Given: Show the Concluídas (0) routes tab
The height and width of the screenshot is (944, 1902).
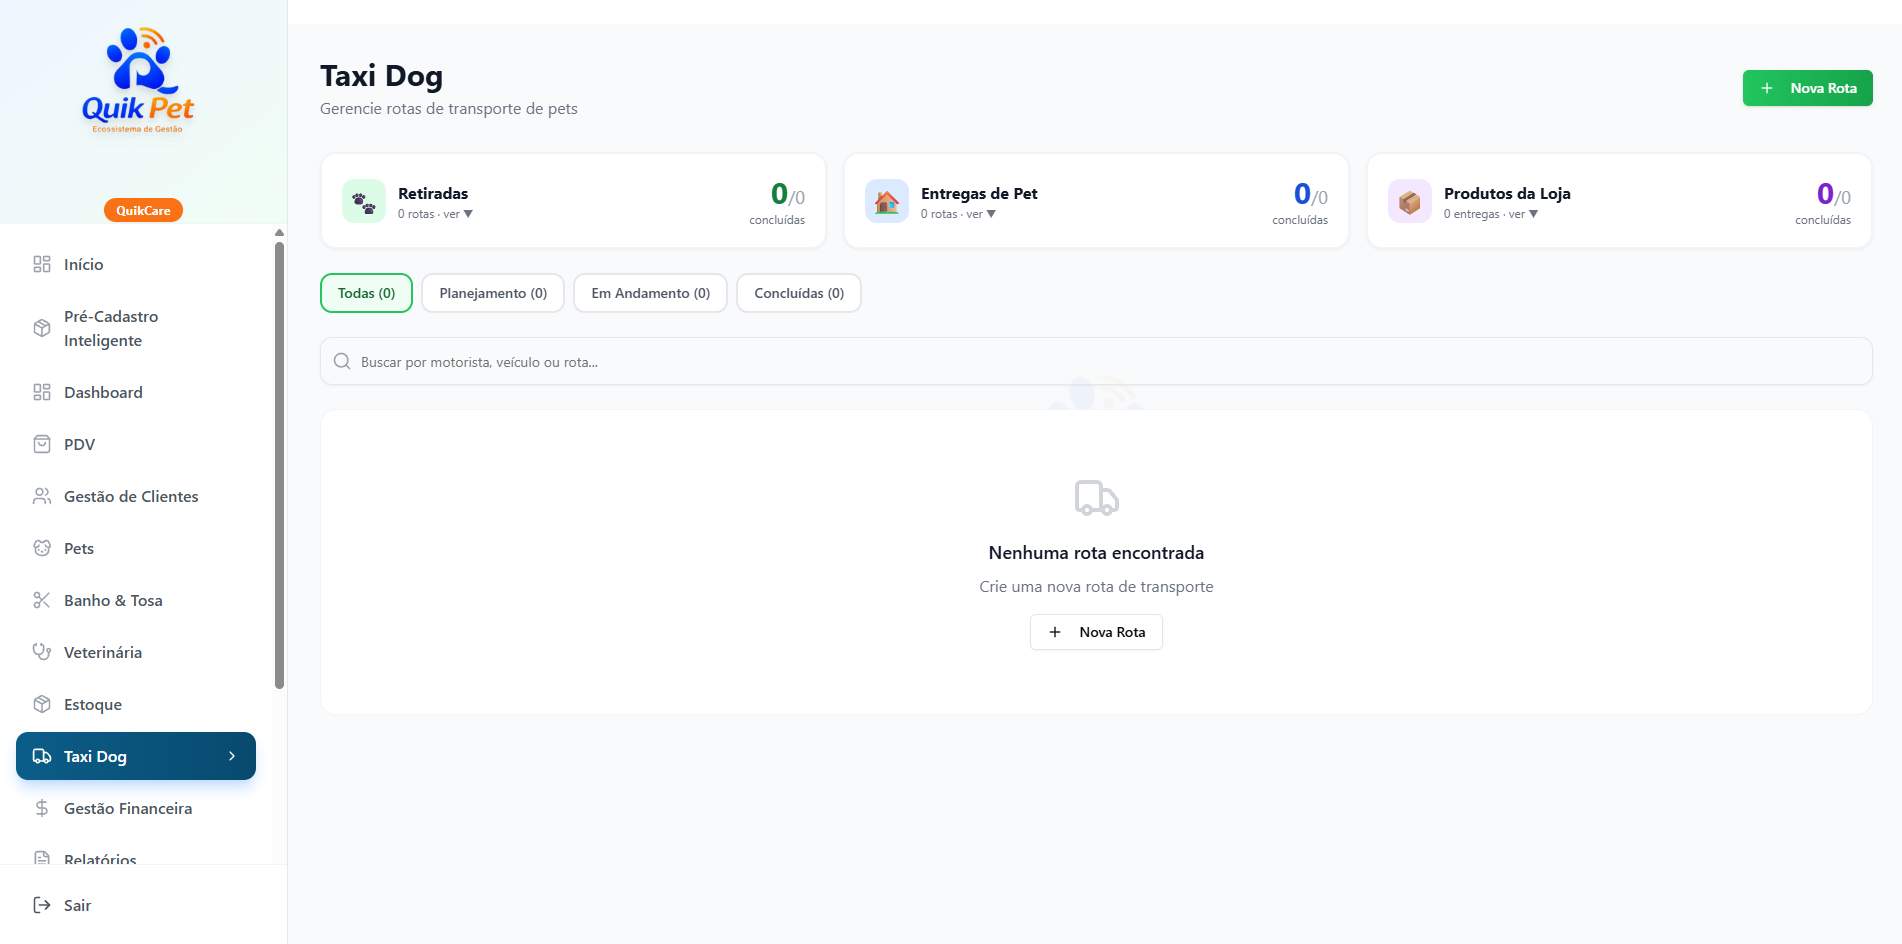Looking at the screenshot, I should [799, 293].
